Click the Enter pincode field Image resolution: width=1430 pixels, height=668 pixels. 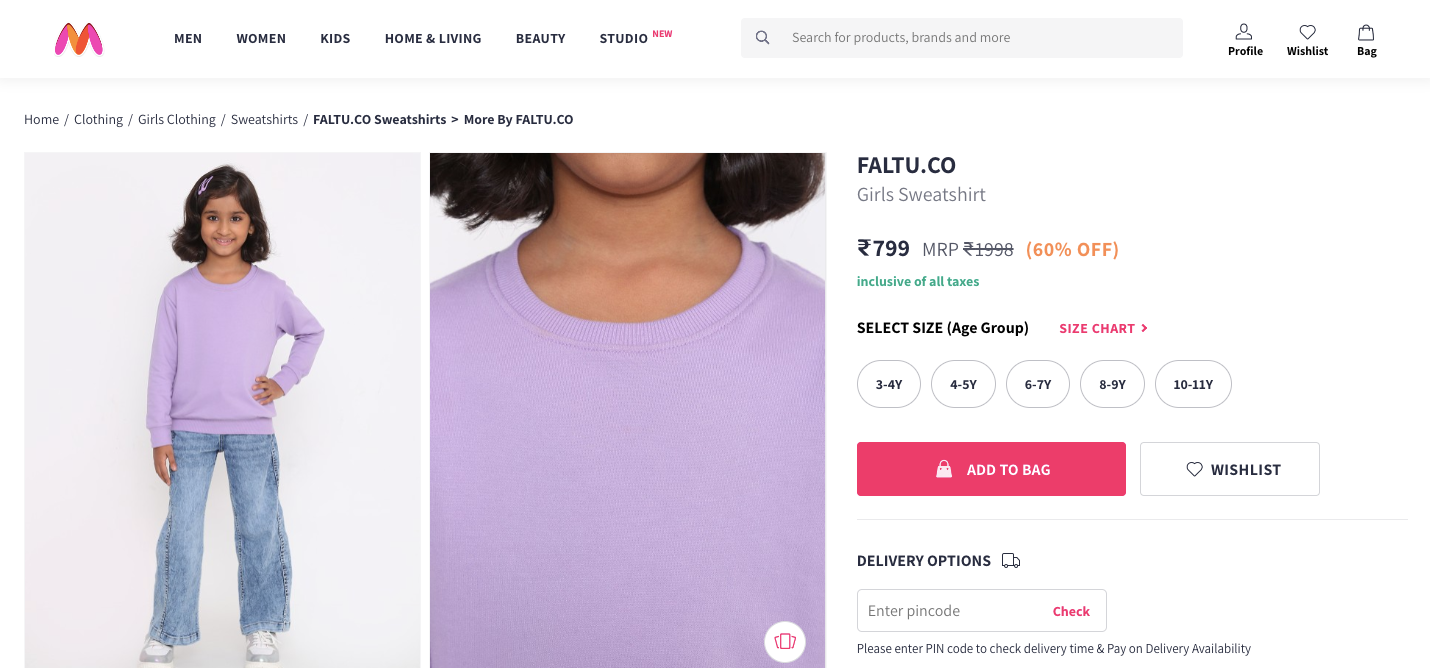(950, 611)
